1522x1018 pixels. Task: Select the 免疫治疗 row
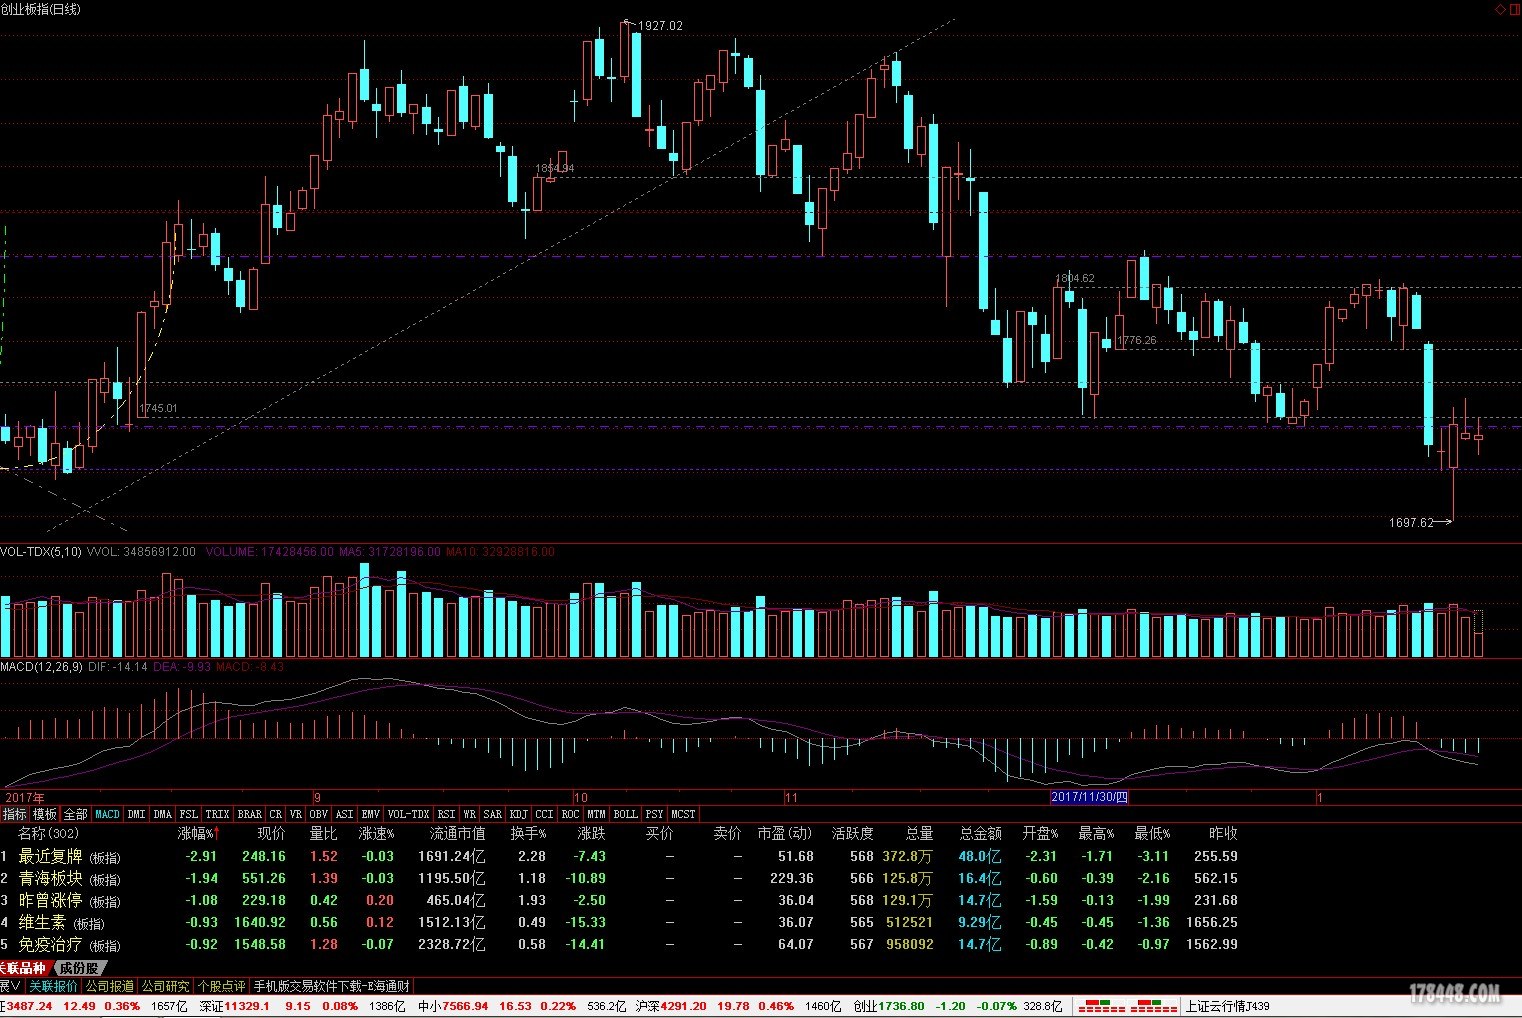coord(620,944)
